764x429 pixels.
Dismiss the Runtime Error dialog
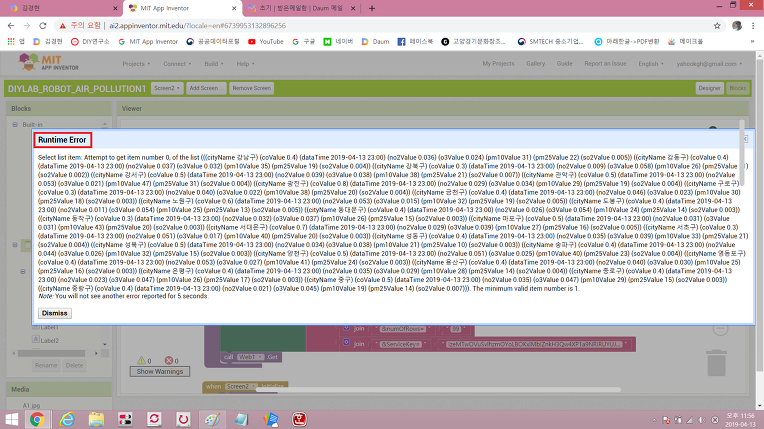pyautogui.click(x=55, y=313)
